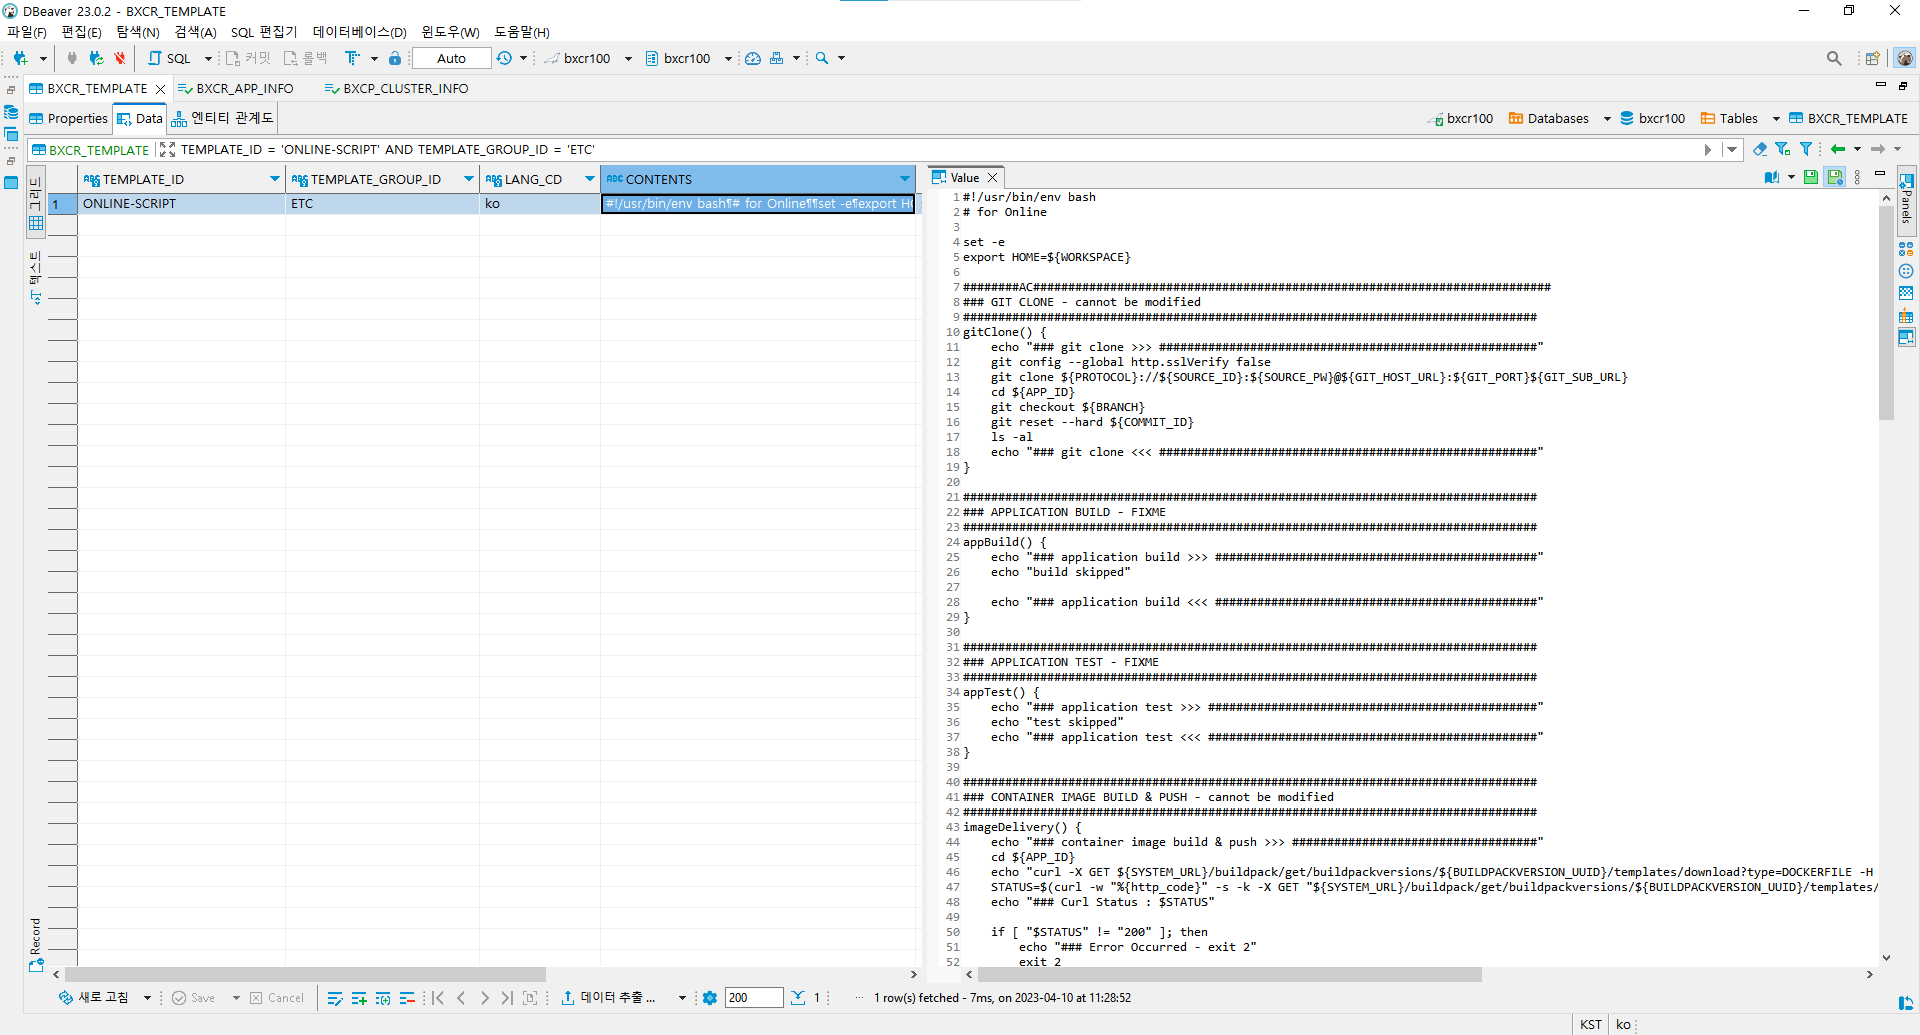Image resolution: width=1920 pixels, height=1035 pixels.
Task: Click the greyed Save button
Action: pyautogui.click(x=194, y=998)
